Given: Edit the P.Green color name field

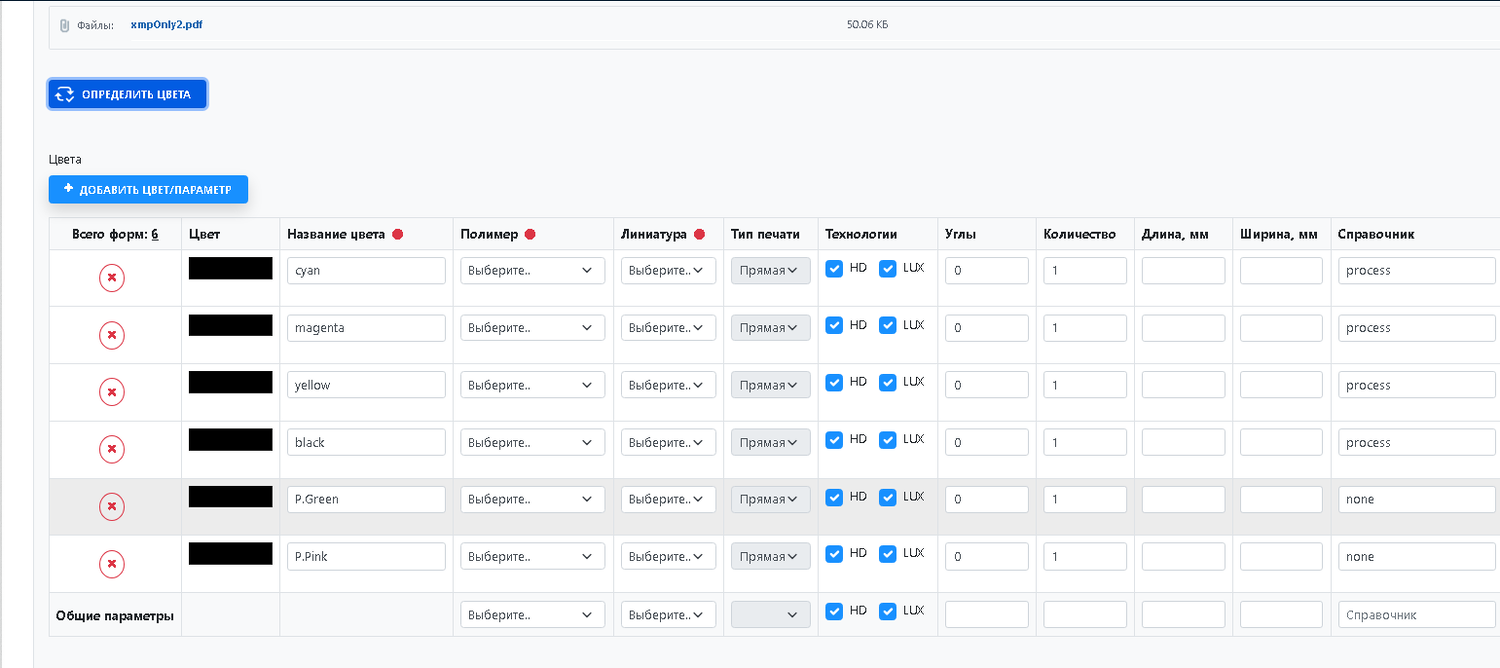Looking at the screenshot, I should coord(366,499).
